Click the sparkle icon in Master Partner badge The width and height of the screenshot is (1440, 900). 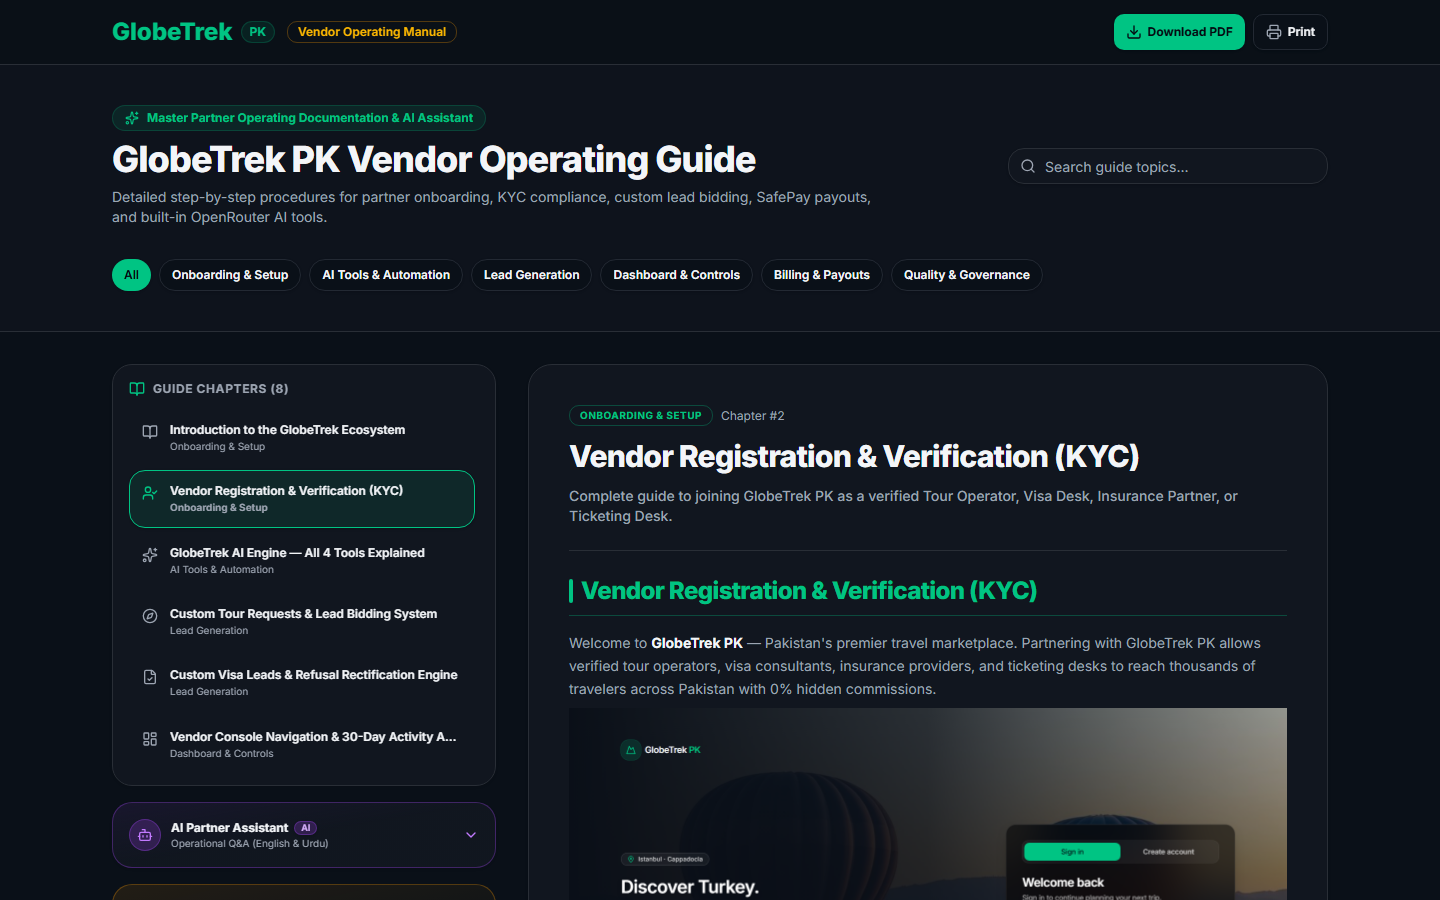(x=132, y=118)
